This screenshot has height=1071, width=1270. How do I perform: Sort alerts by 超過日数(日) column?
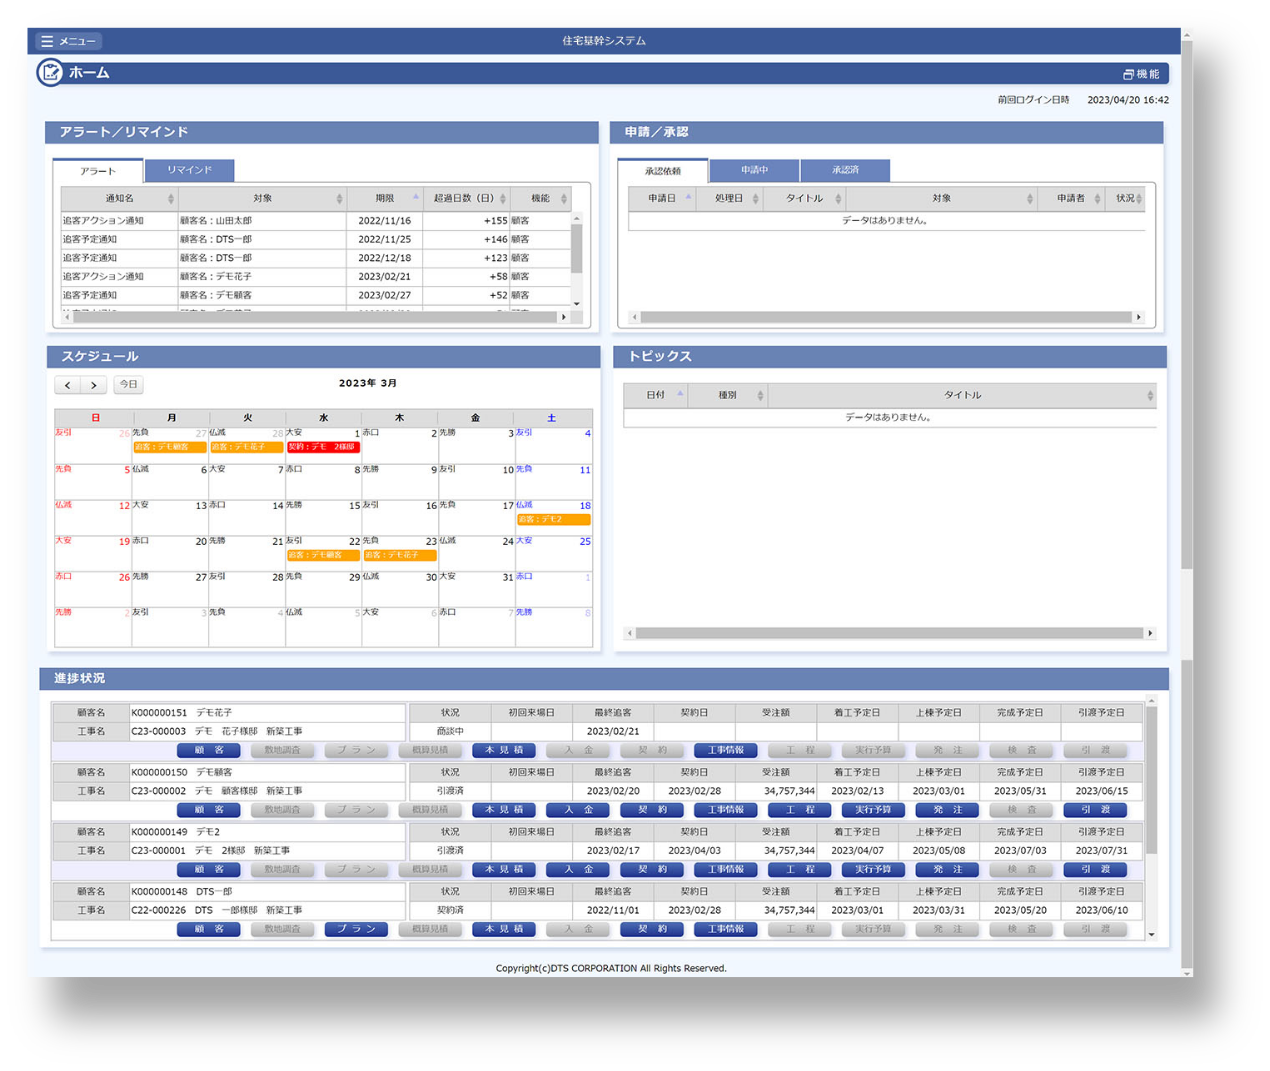coord(464,199)
